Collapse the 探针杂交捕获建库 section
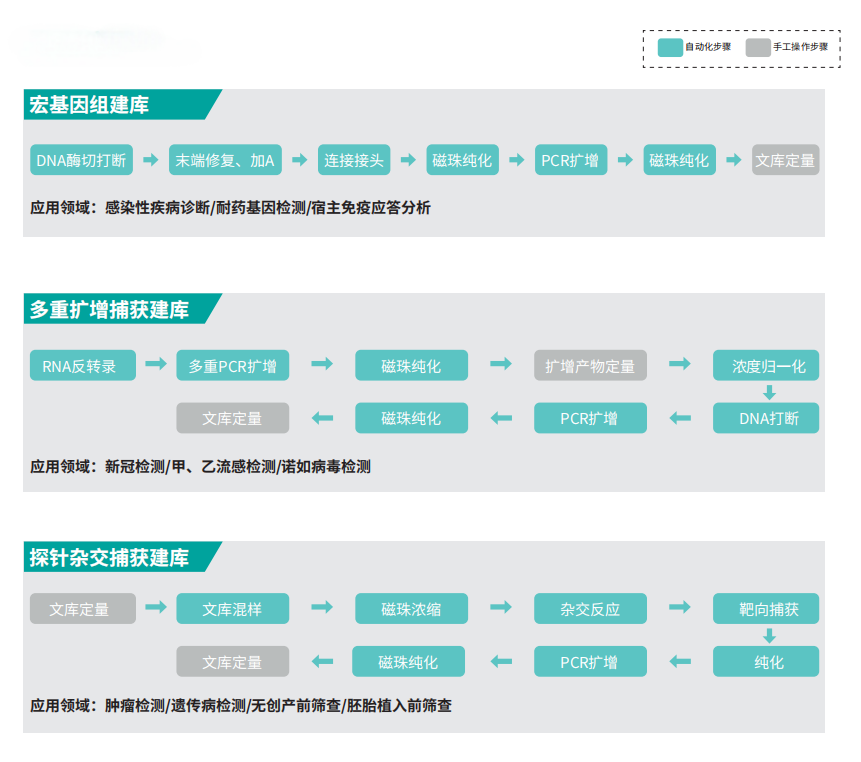Screen dimensions: 861x762 point(110,557)
